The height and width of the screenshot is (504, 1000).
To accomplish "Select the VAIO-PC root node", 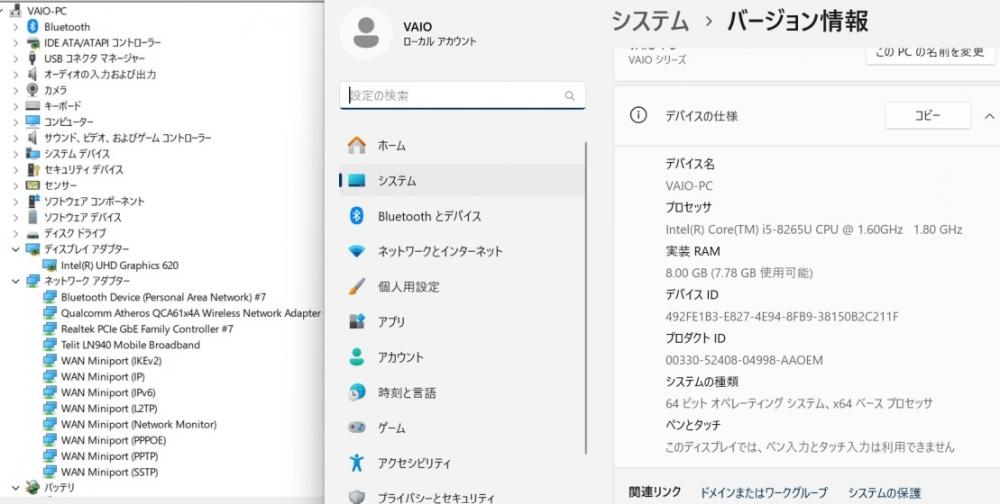I will 47,11.
